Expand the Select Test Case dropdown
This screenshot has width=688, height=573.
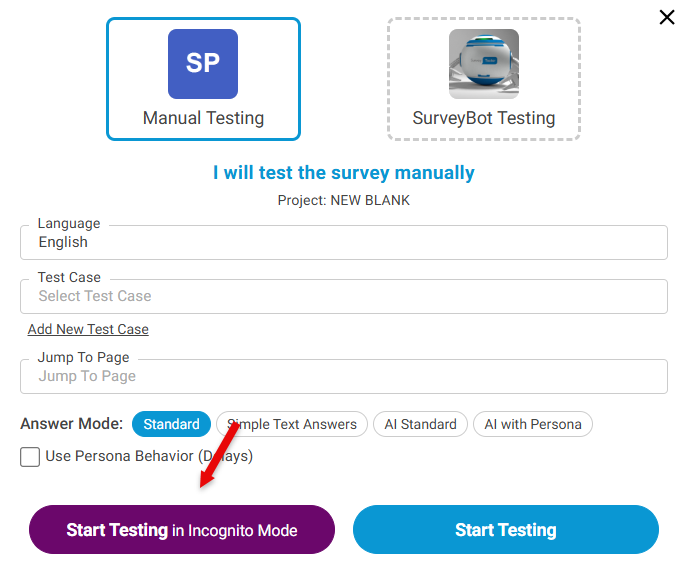pyautogui.click(x=343, y=296)
